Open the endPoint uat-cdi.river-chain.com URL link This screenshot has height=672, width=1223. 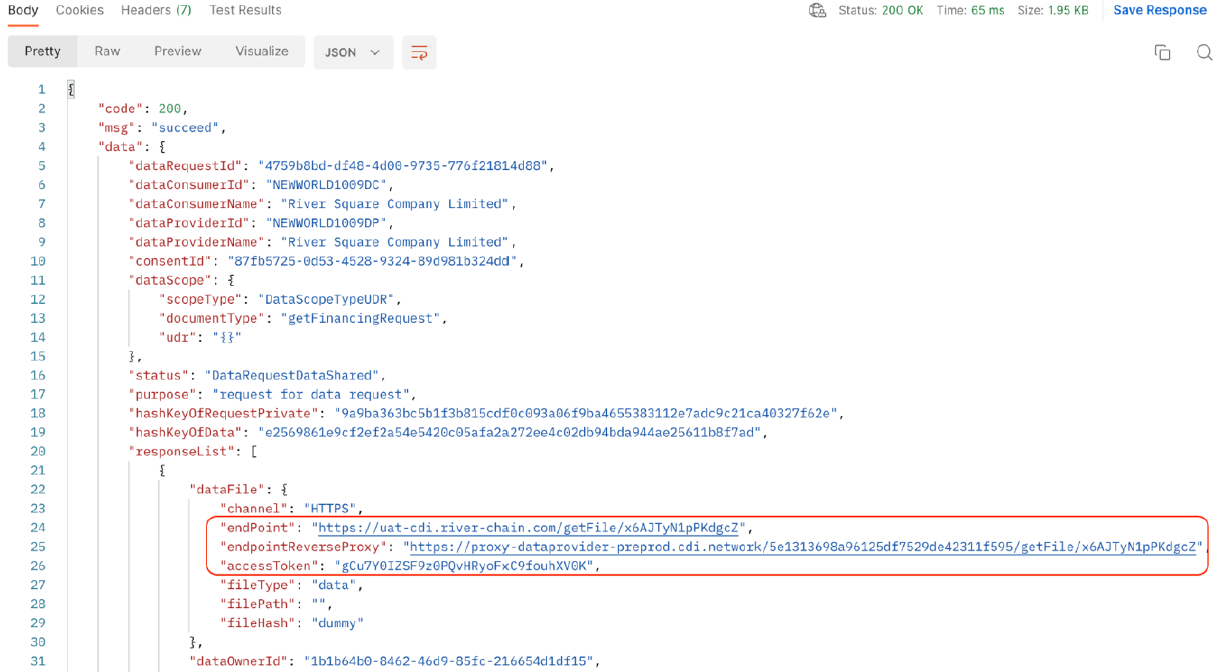tap(528, 528)
